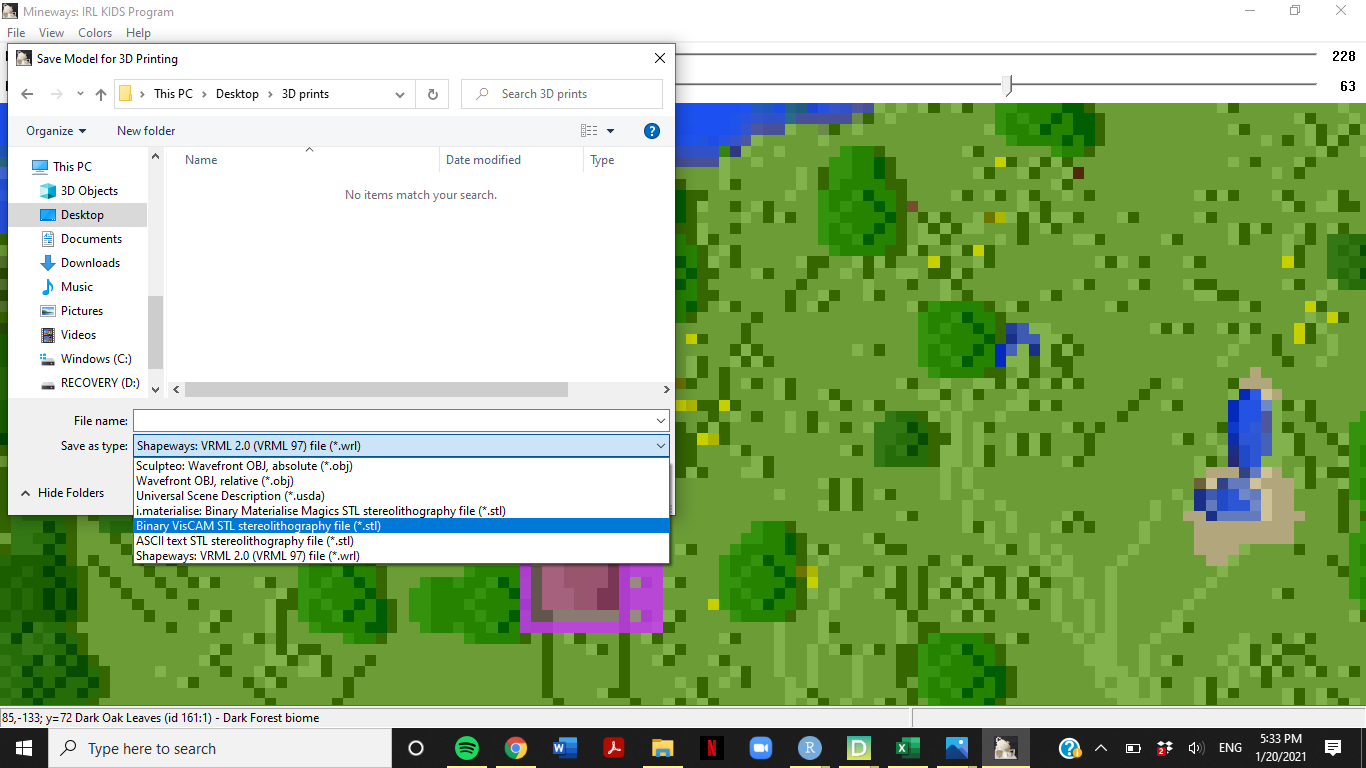Click the forward navigation arrow in dialog
Viewport: 1366px width, 768px height.
coord(56,94)
